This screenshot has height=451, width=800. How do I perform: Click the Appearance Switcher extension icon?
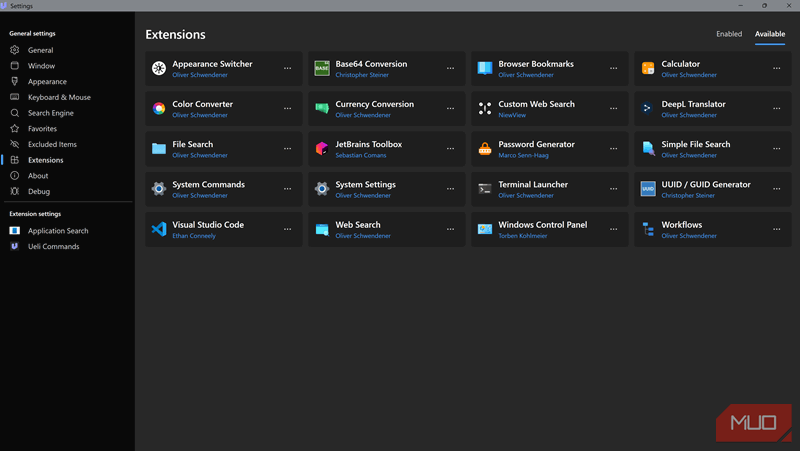(x=159, y=68)
